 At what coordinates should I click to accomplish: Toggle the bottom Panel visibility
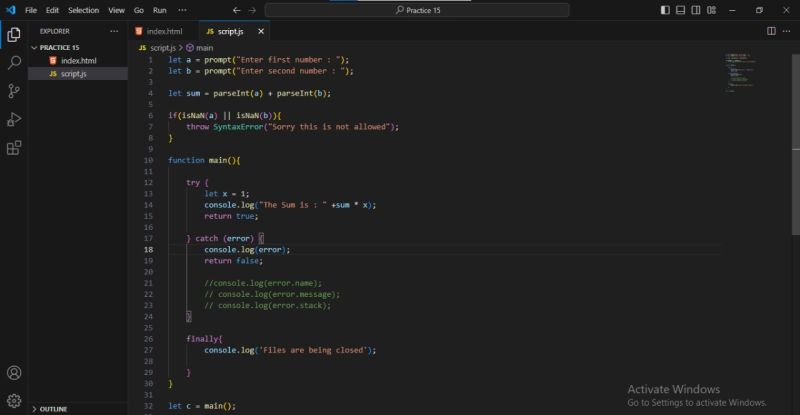[681, 10]
